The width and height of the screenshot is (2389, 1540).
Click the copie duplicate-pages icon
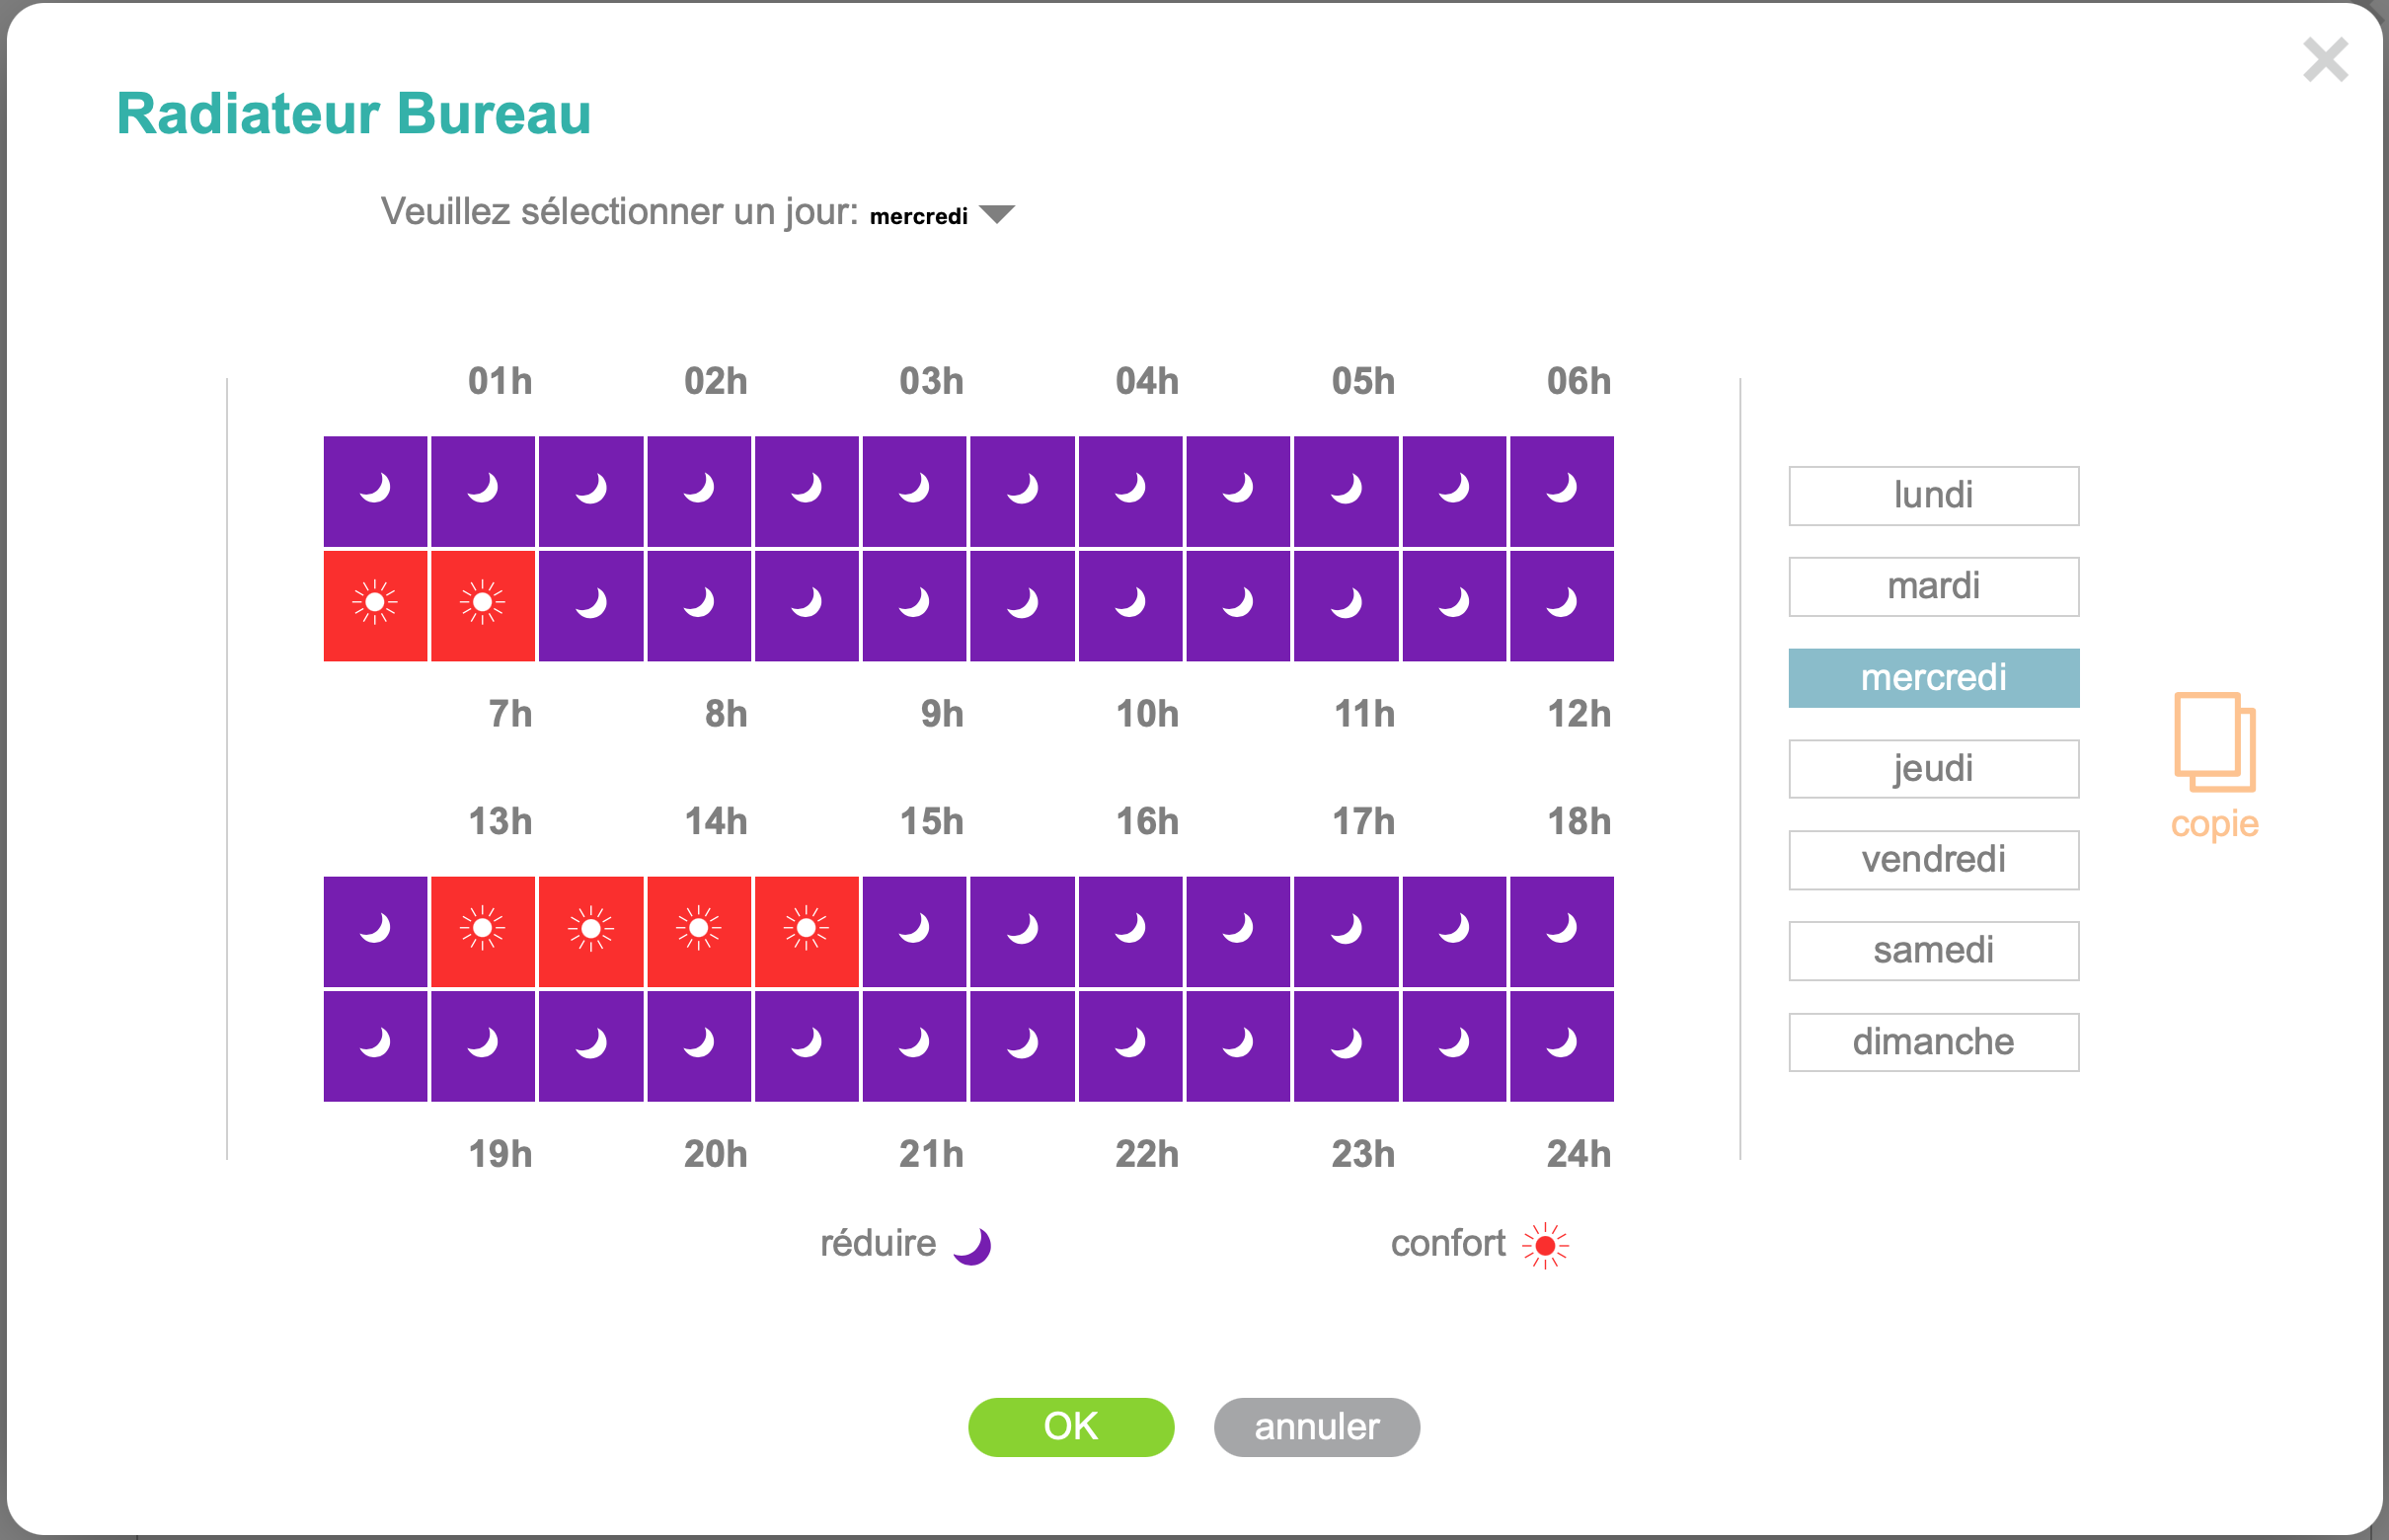(2214, 742)
